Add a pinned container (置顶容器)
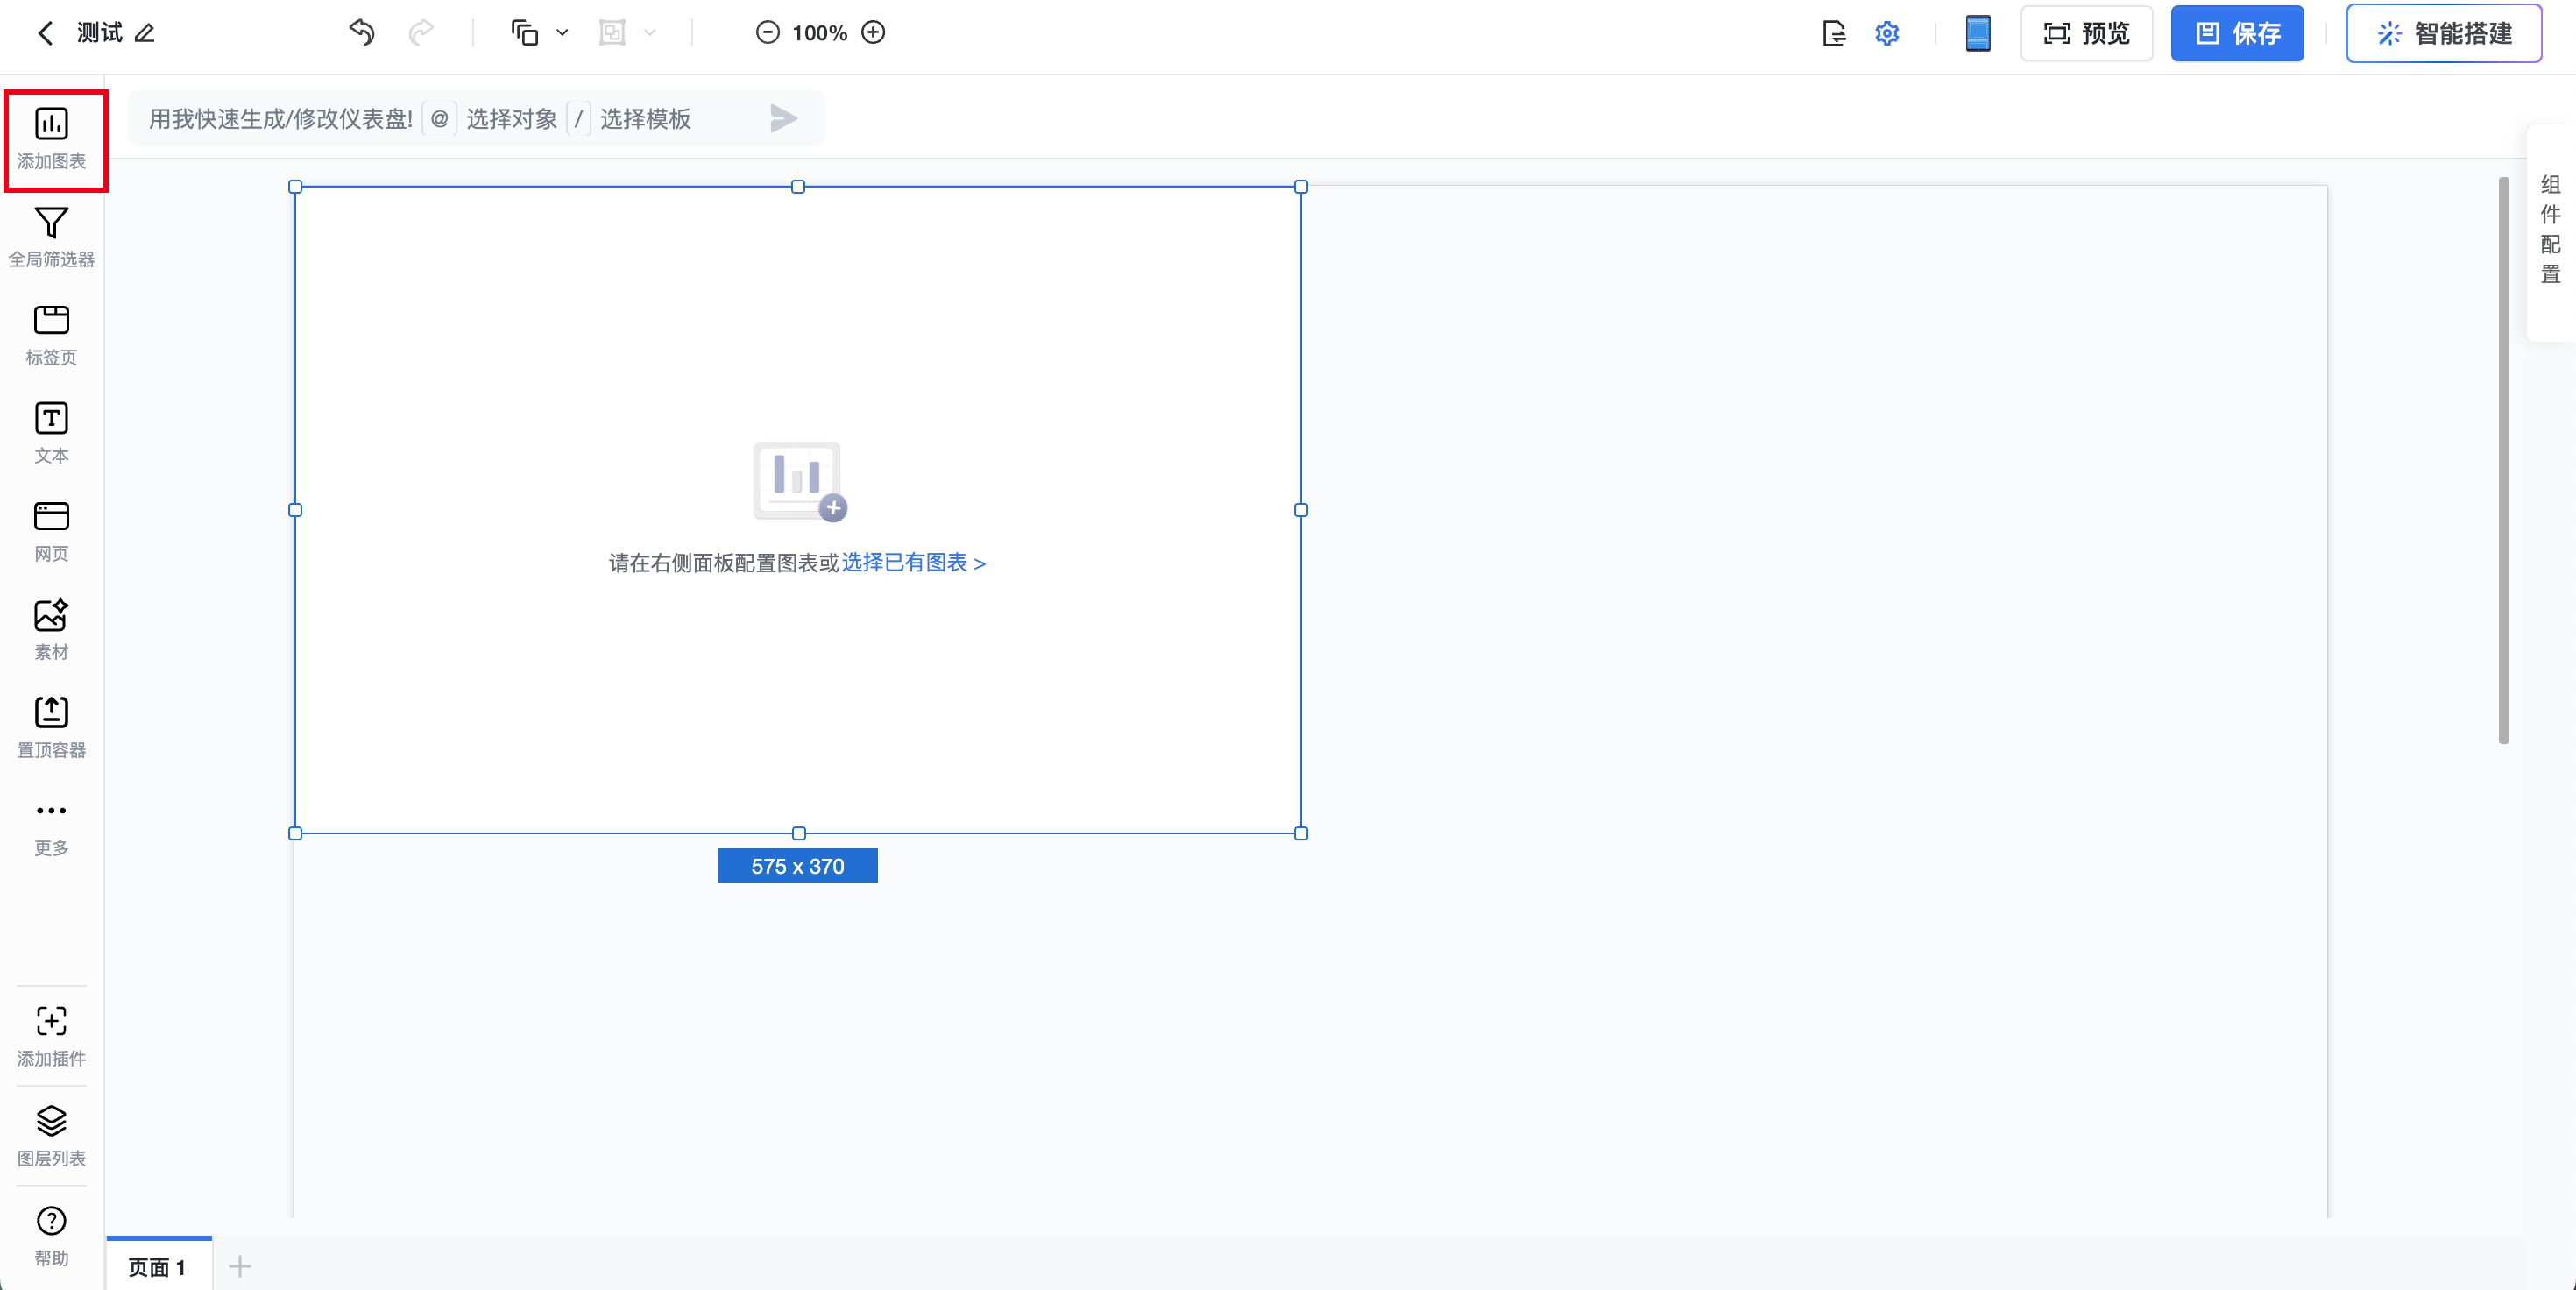The height and width of the screenshot is (1290, 2576). (51, 726)
